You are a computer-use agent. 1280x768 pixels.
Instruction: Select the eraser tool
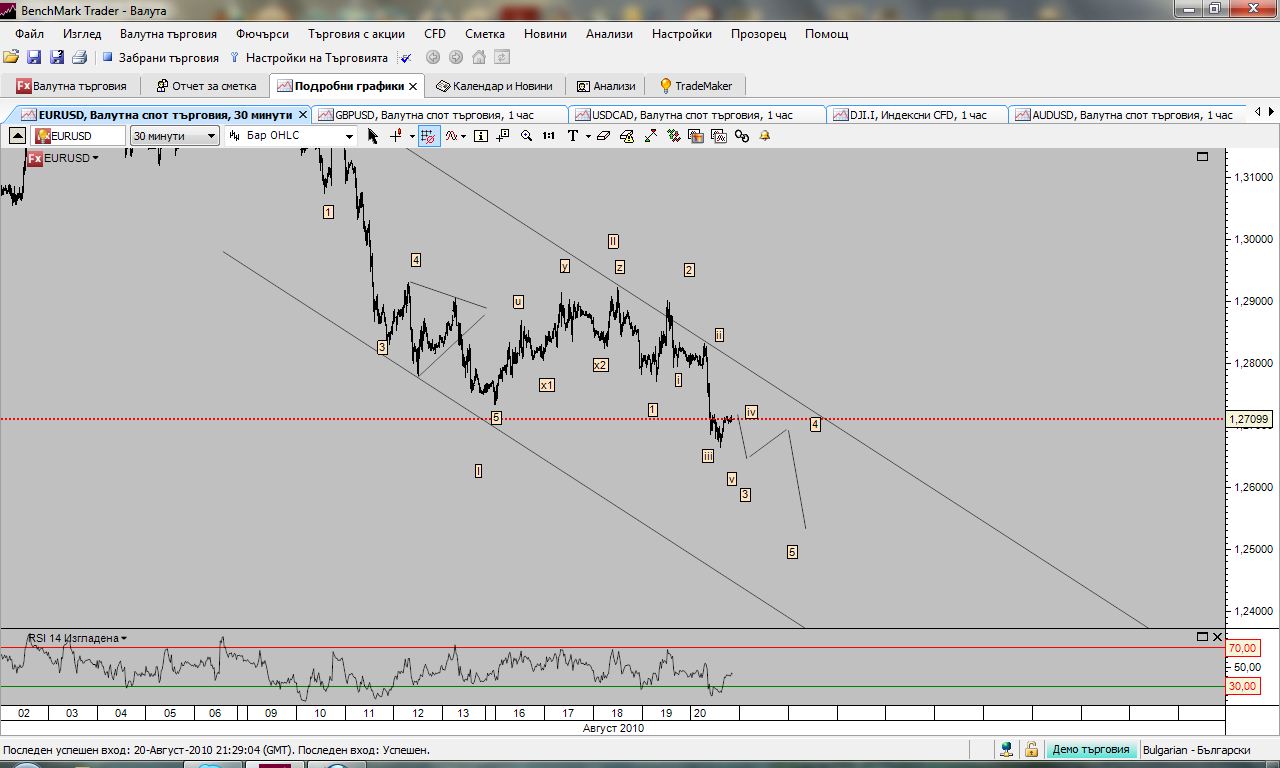(603, 136)
